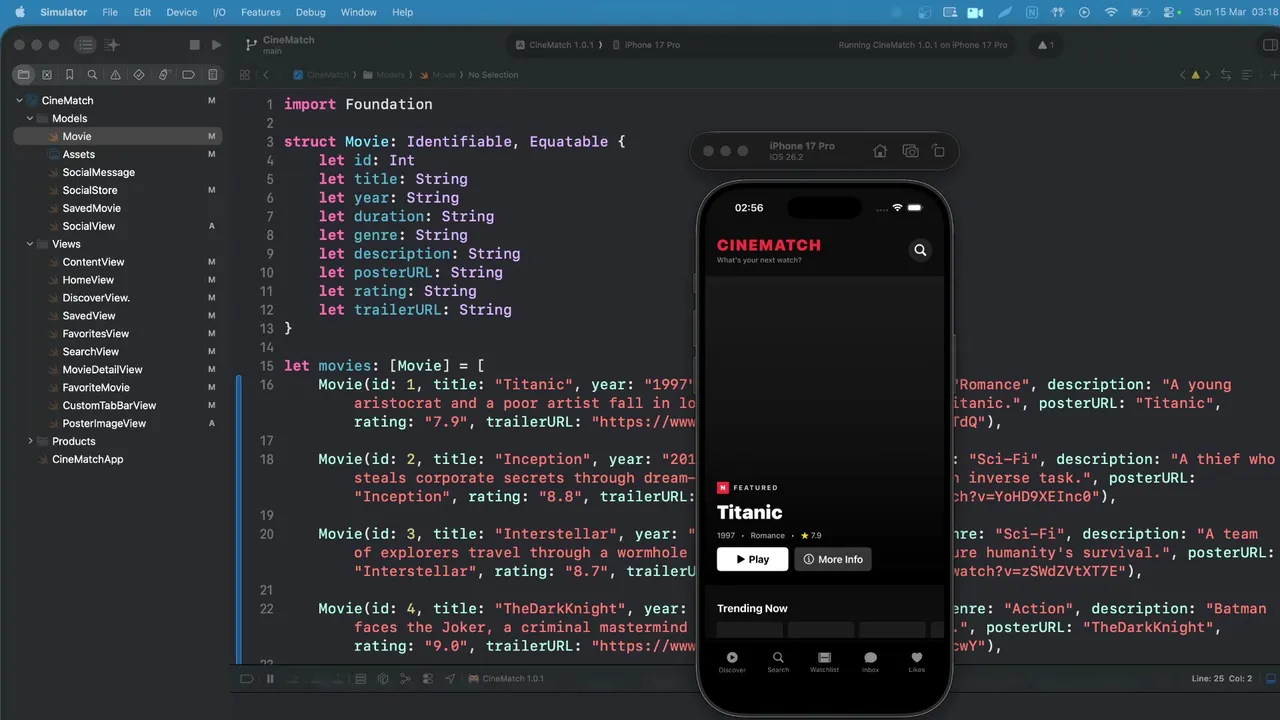The image size is (1280, 720).
Task: Open the Source Control navigator
Action: (47, 75)
